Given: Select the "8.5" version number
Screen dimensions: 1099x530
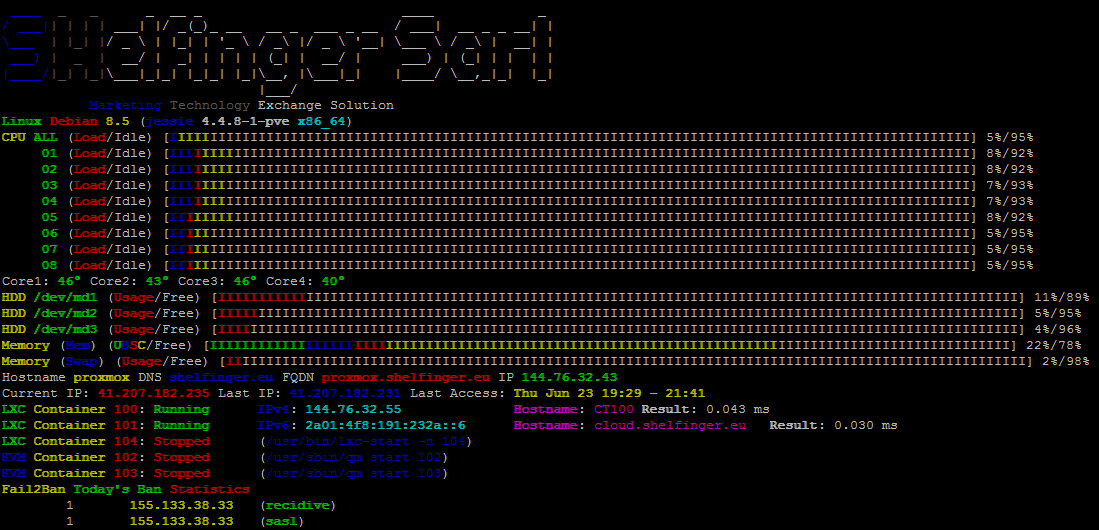Looking at the screenshot, I should (118, 121).
